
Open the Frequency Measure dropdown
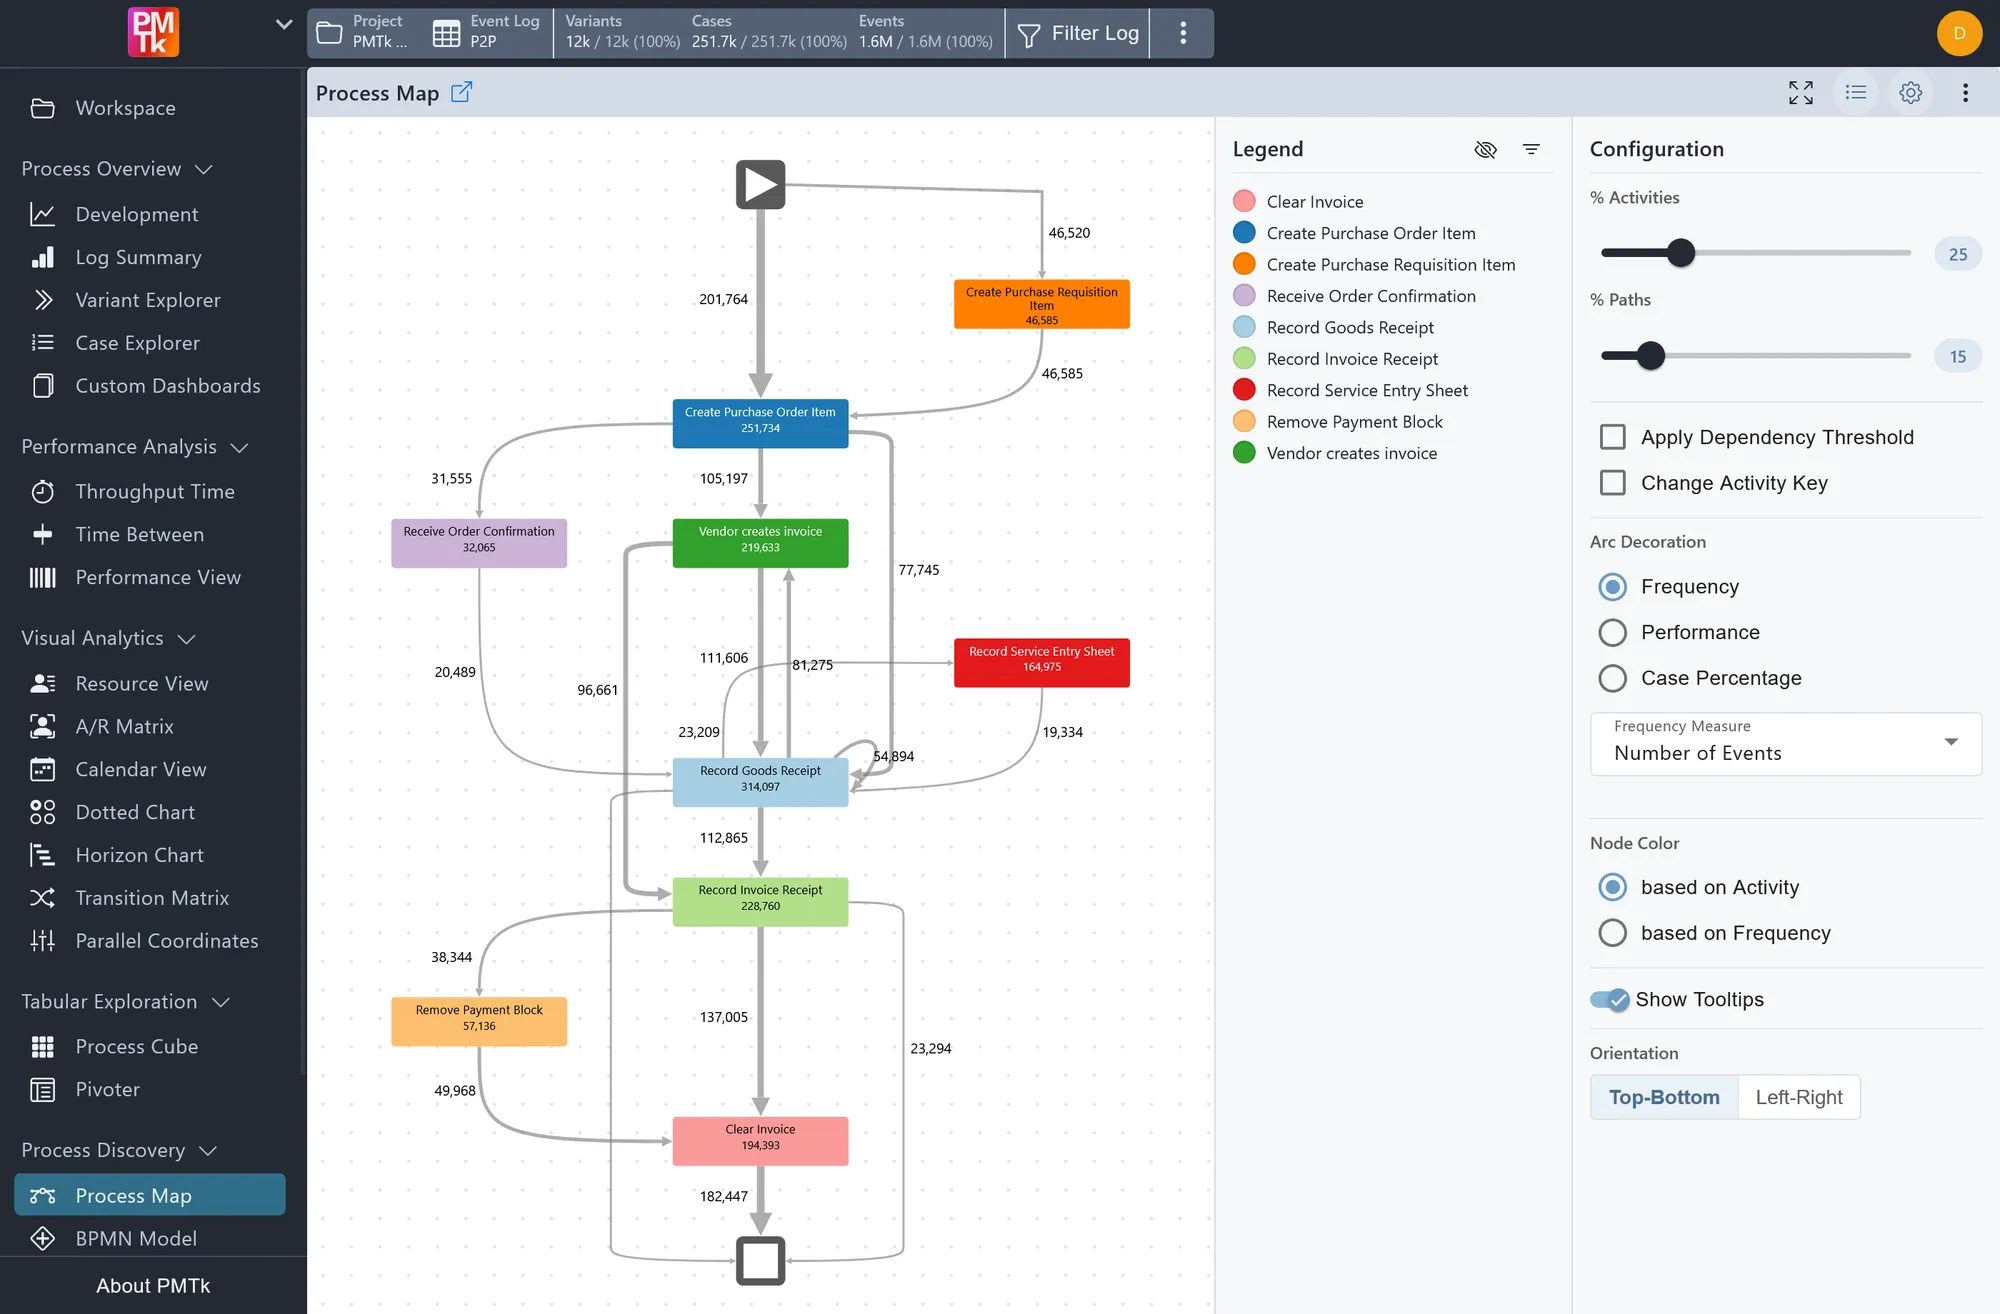tap(1785, 744)
